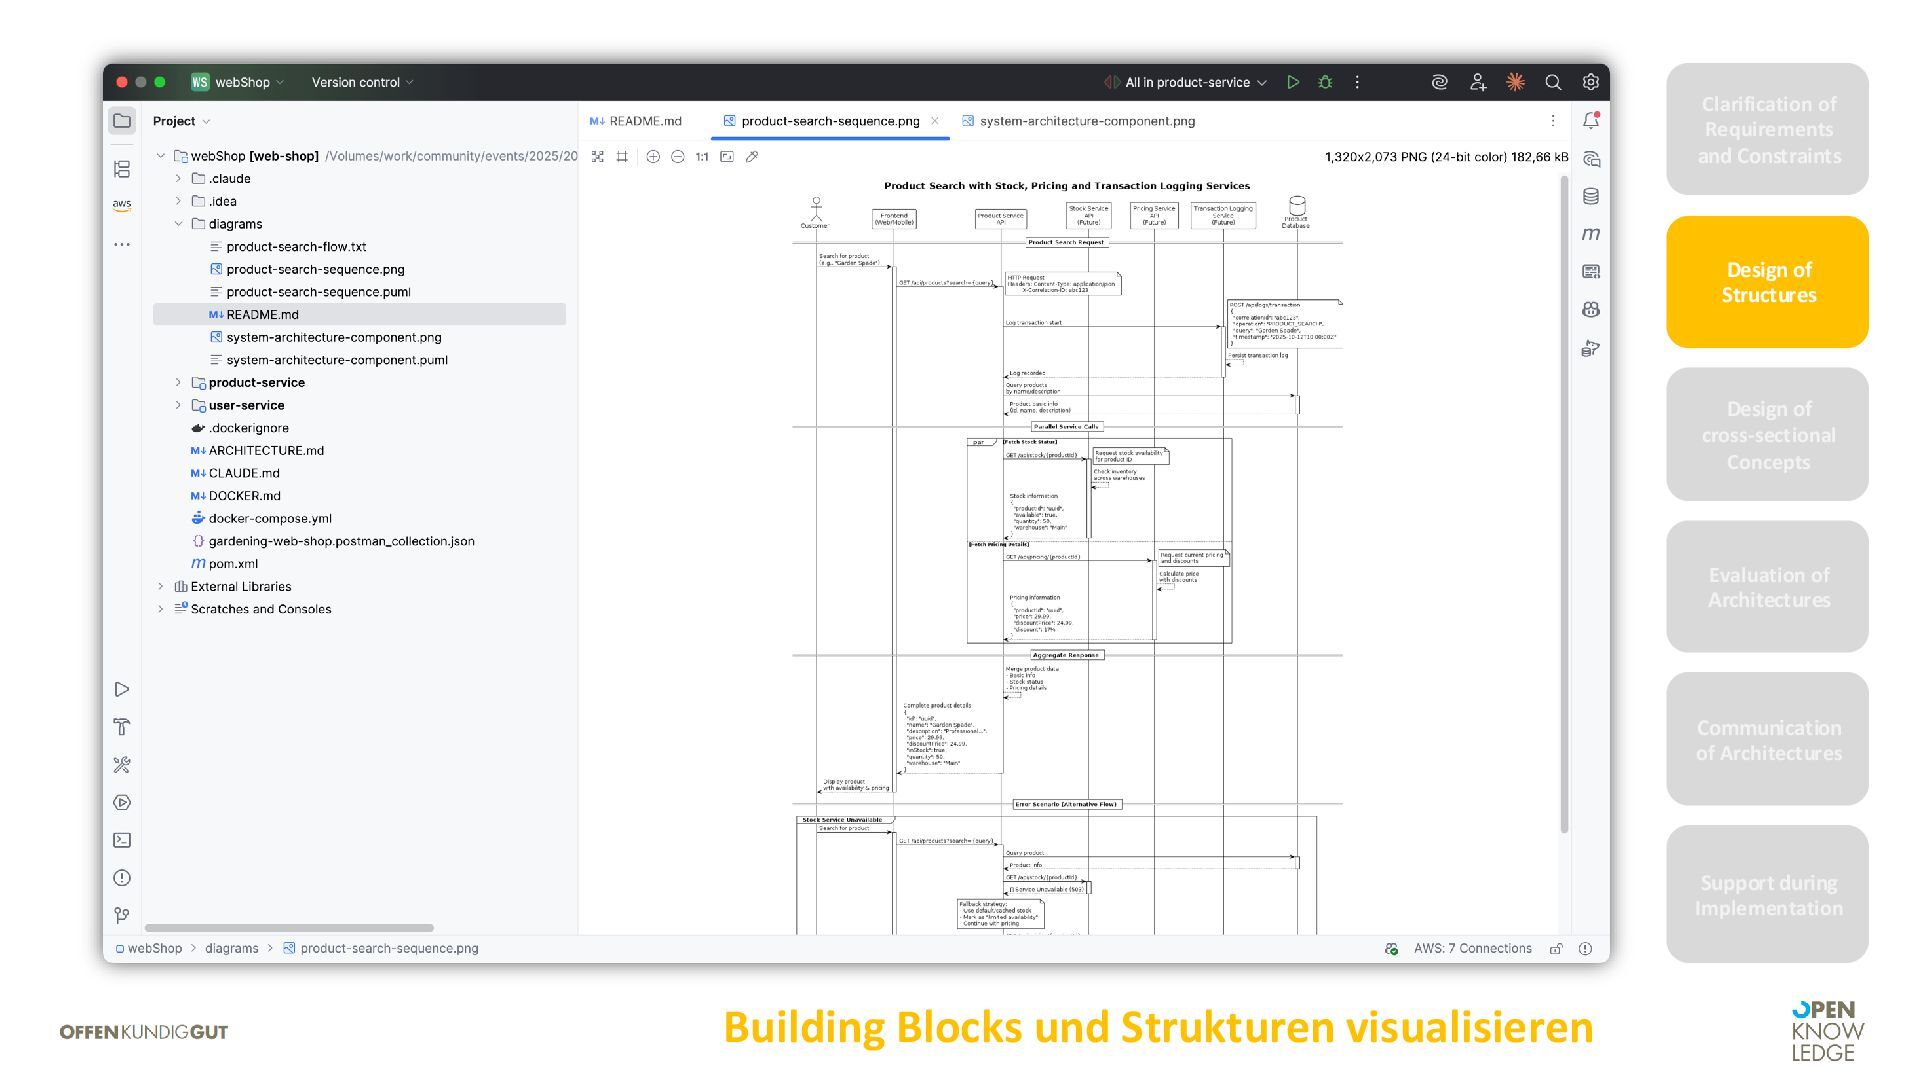Click the diagrams breadcrumb in status bar
1920x1080 pixels.
tap(231, 948)
